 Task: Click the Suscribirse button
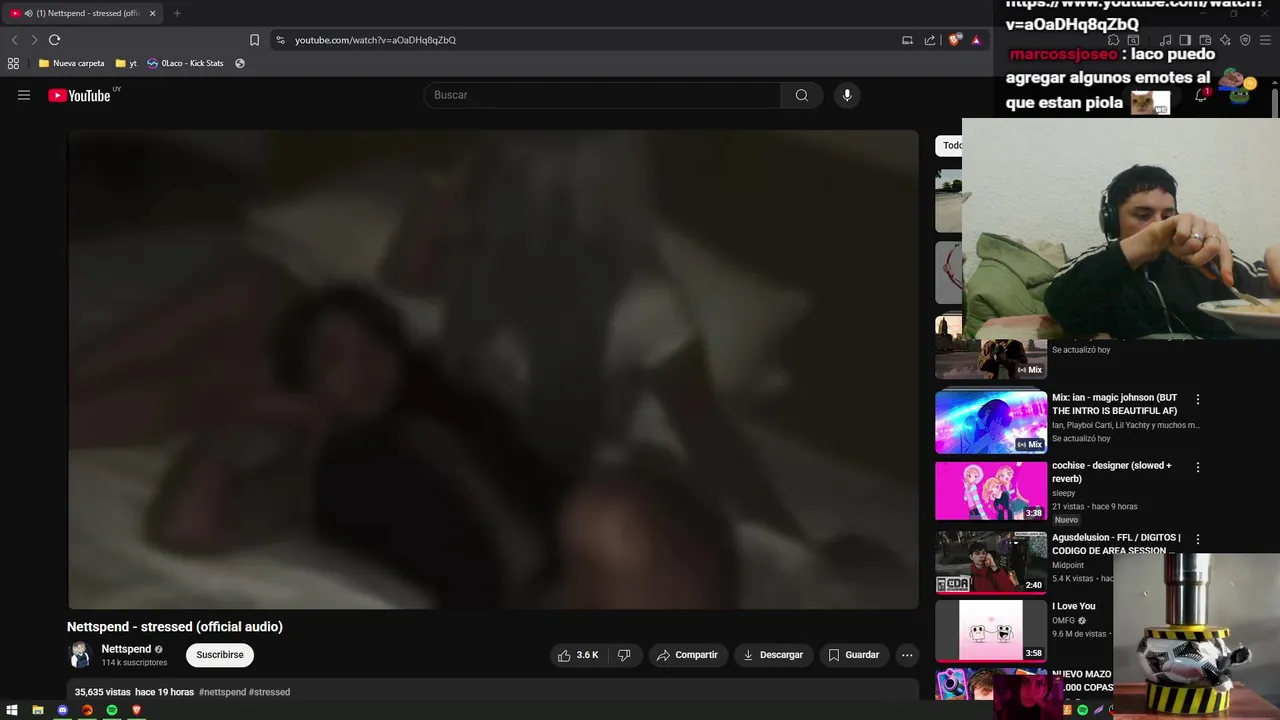(220, 655)
